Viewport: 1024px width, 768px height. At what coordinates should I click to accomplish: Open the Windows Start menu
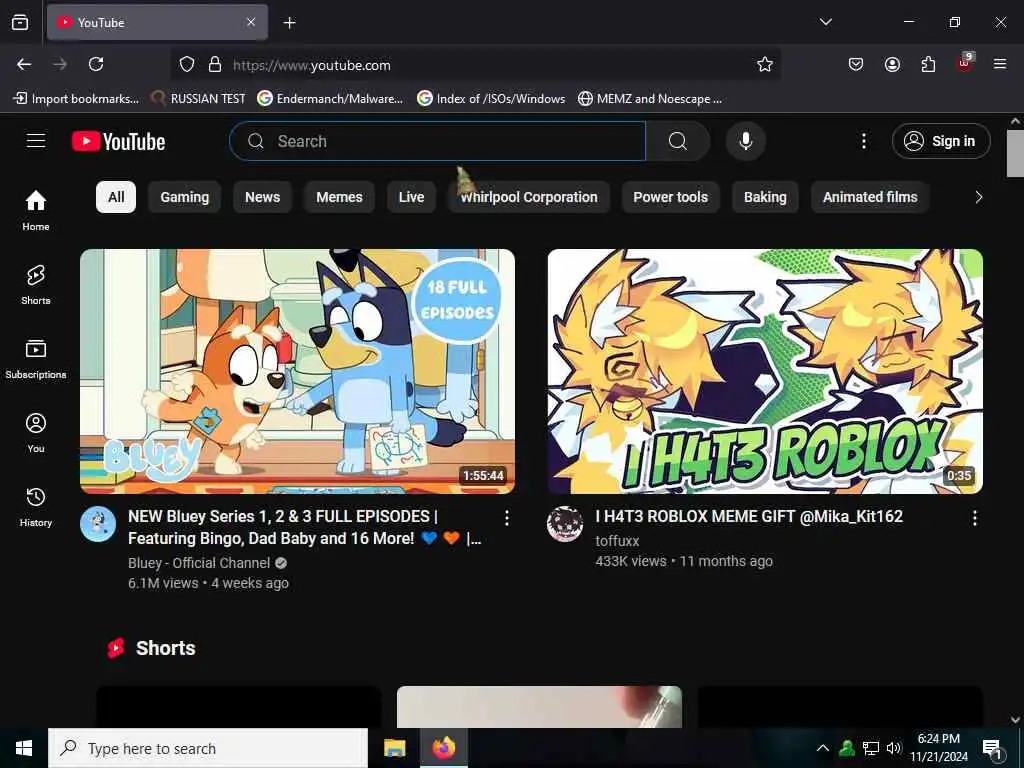click(24, 748)
